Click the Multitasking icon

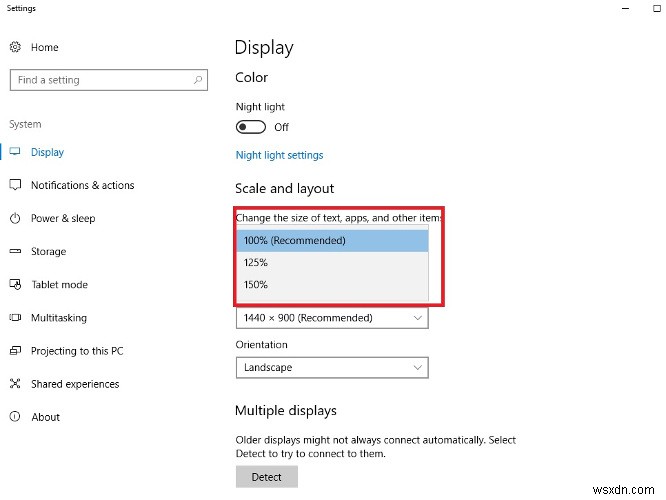pyautogui.click(x=15, y=317)
